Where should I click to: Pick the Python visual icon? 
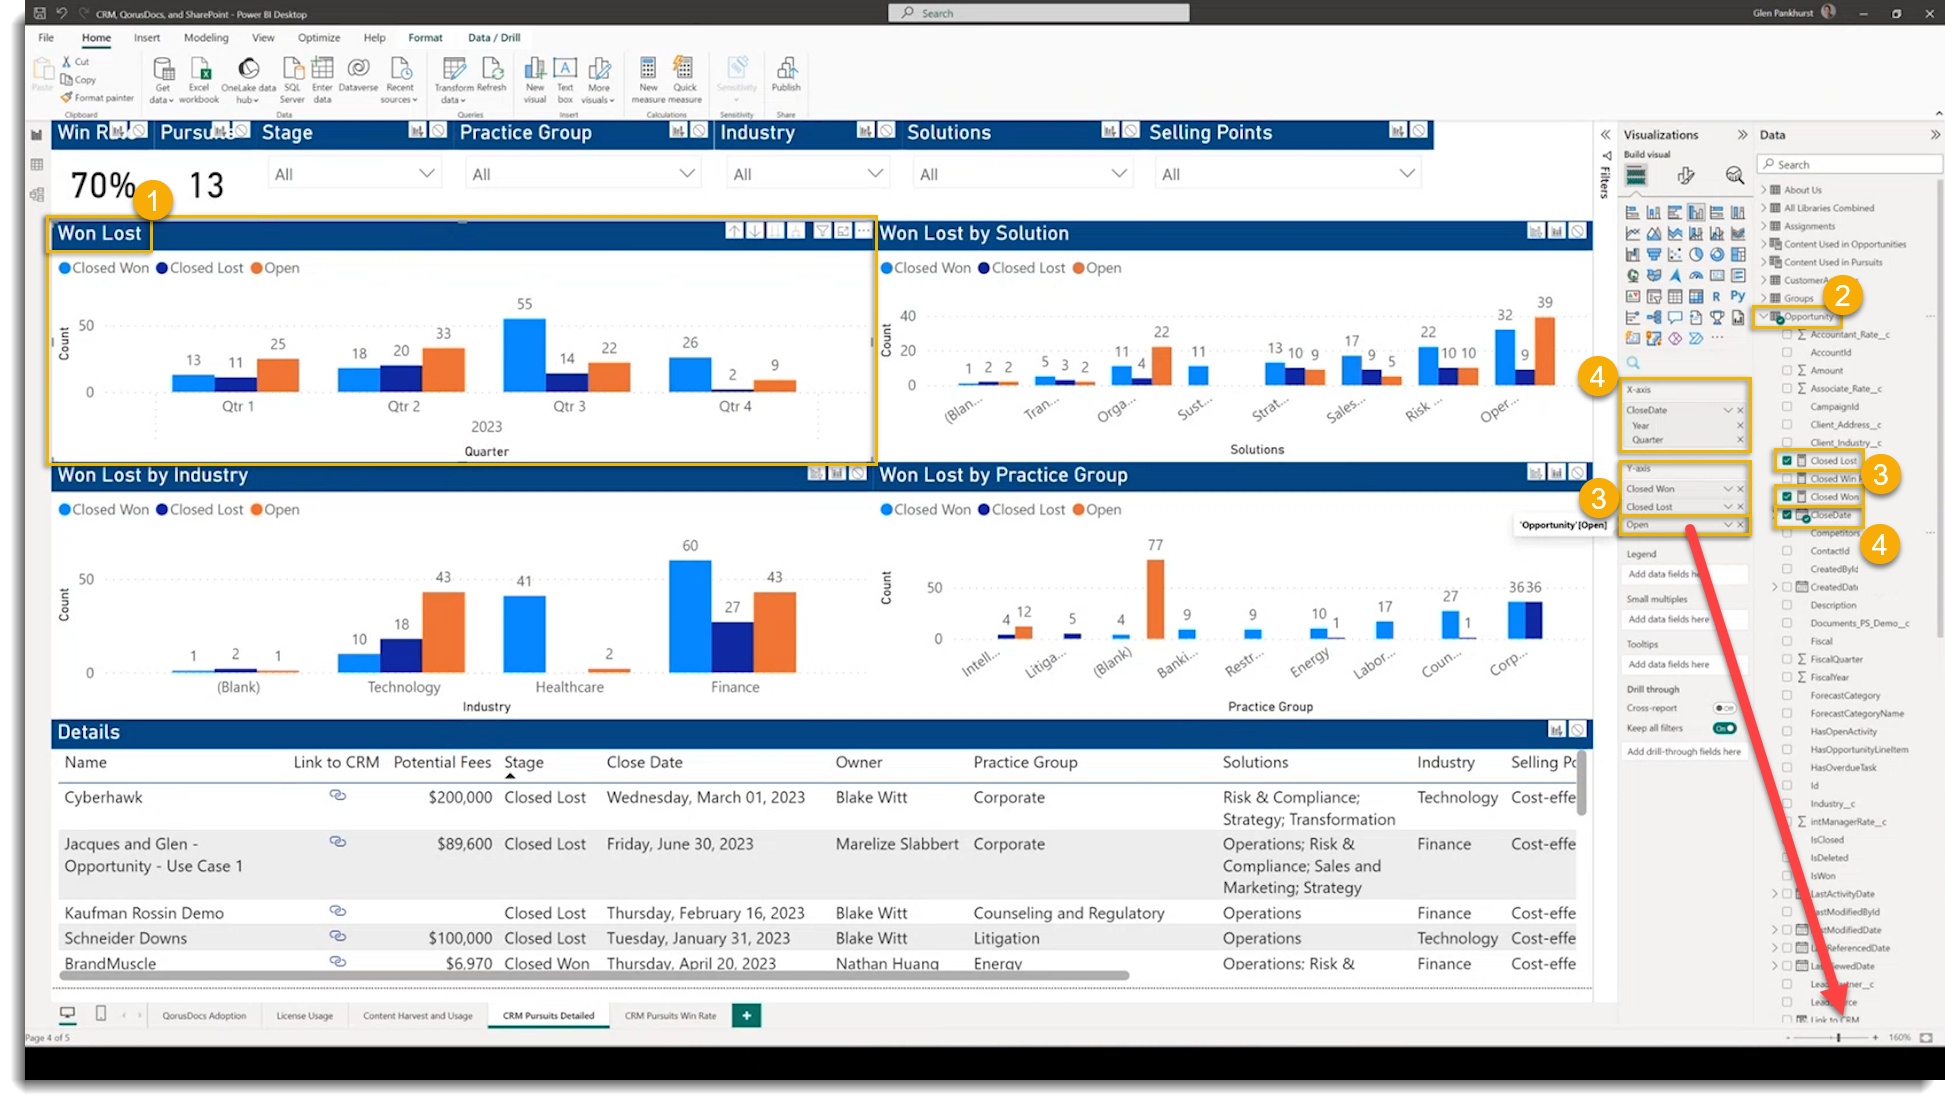tap(1738, 296)
